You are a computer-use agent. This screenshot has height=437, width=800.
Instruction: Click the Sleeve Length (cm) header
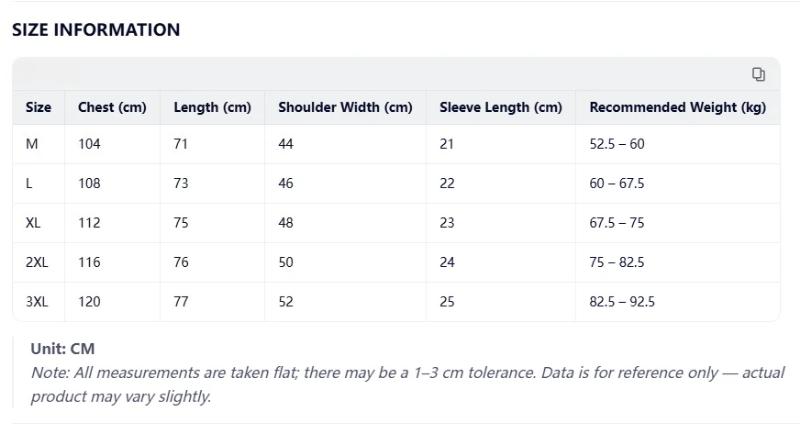[500, 107]
